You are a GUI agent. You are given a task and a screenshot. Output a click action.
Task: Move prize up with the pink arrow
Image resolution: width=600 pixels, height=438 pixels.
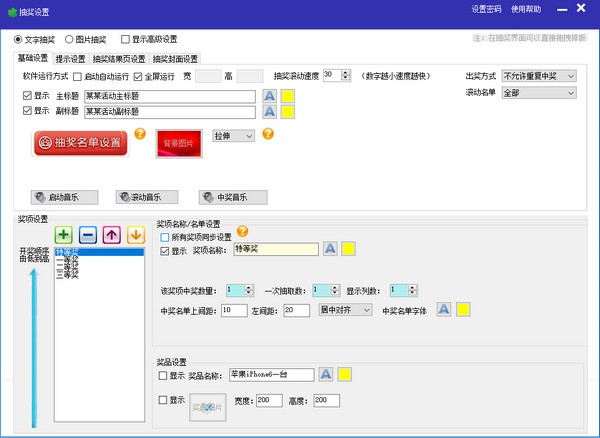[x=112, y=235]
